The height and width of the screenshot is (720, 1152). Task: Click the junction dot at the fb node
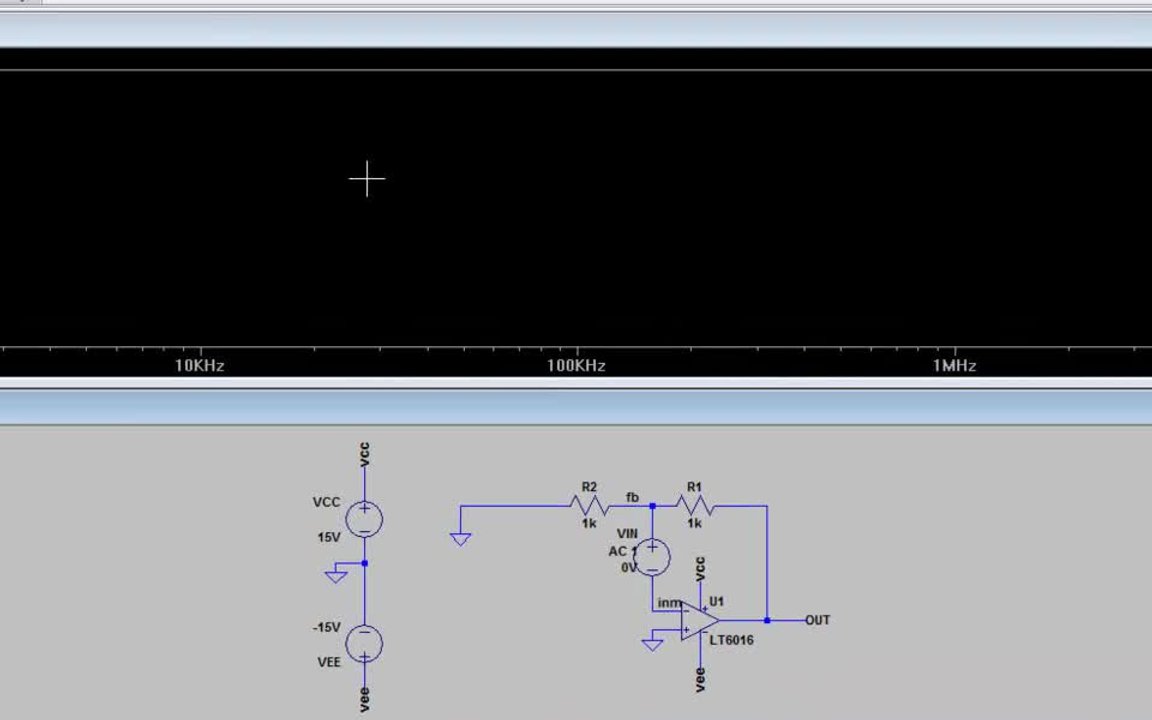coord(652,506)
